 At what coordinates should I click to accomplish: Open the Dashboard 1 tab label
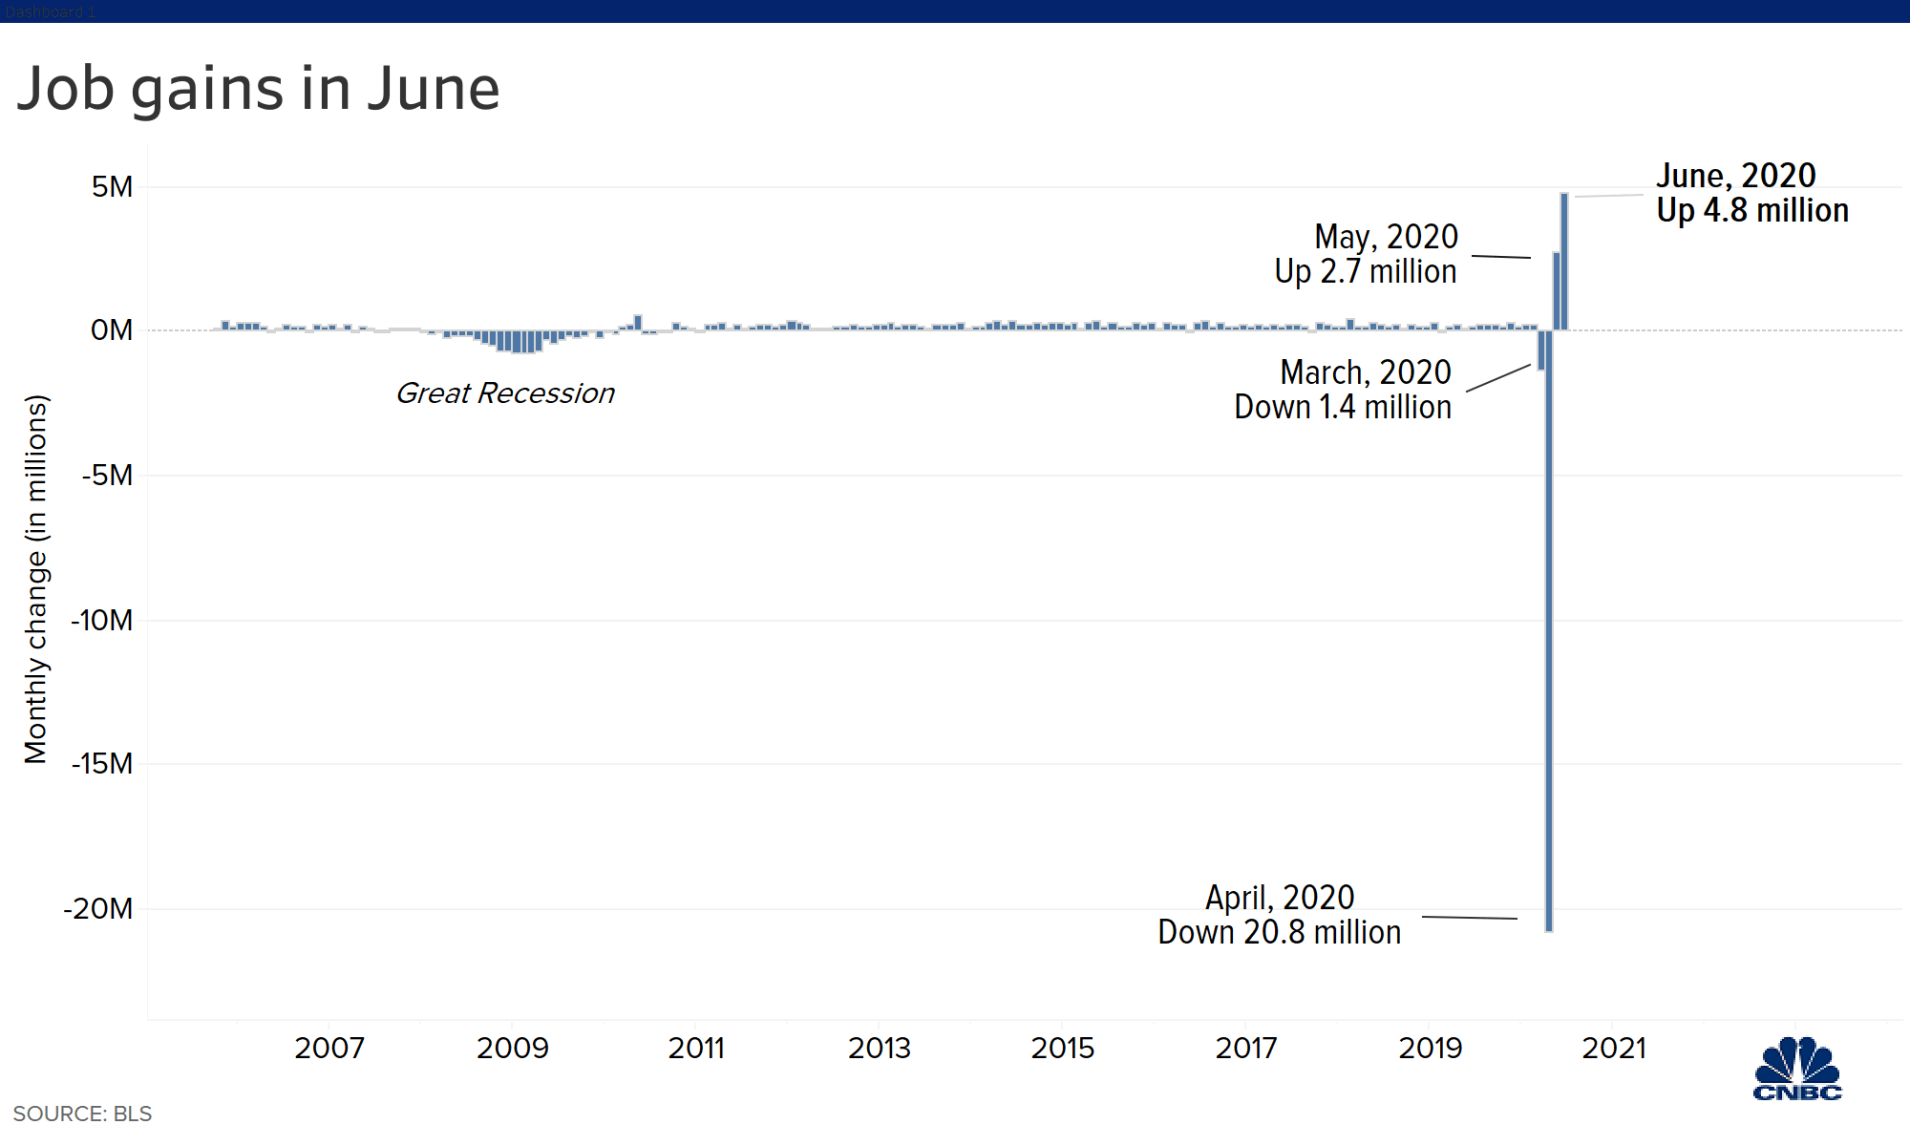50,12
